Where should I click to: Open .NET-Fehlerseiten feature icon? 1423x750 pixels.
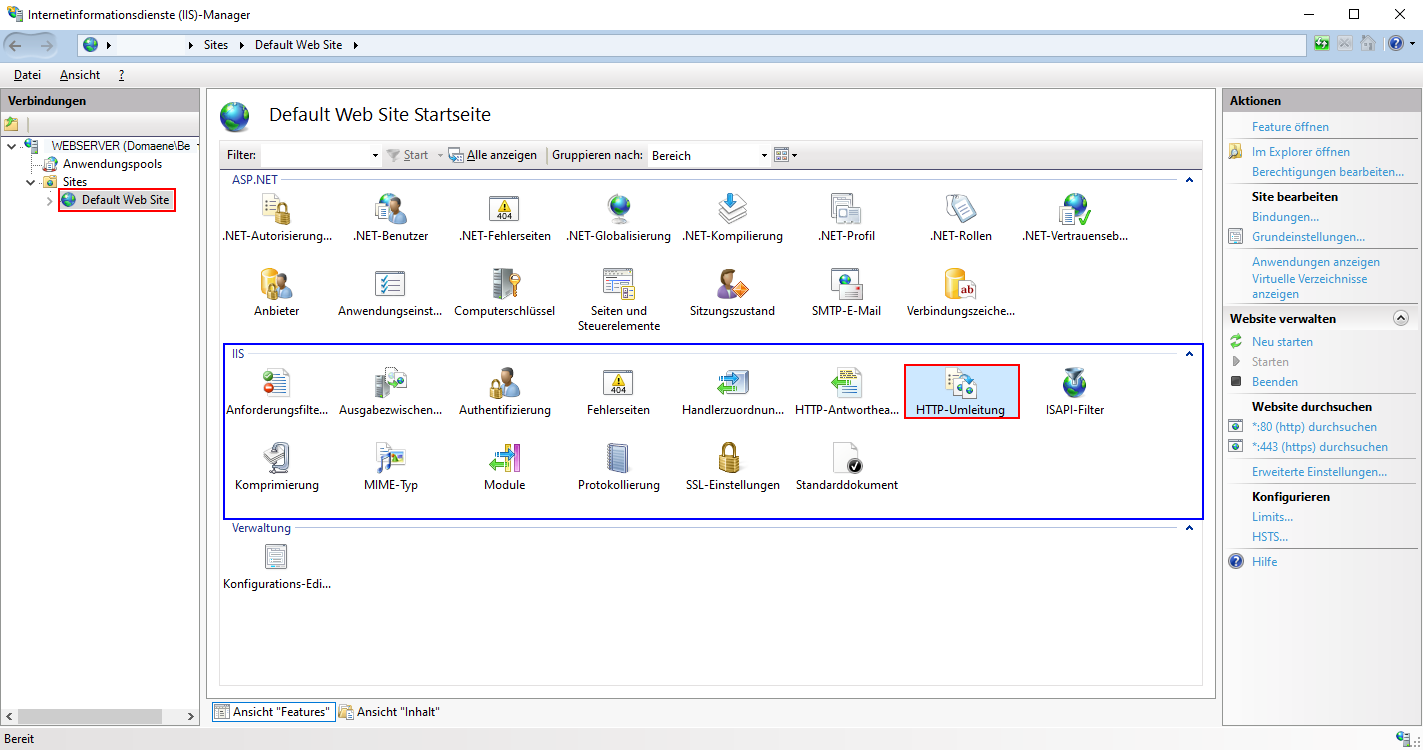[x=504, y=219]
